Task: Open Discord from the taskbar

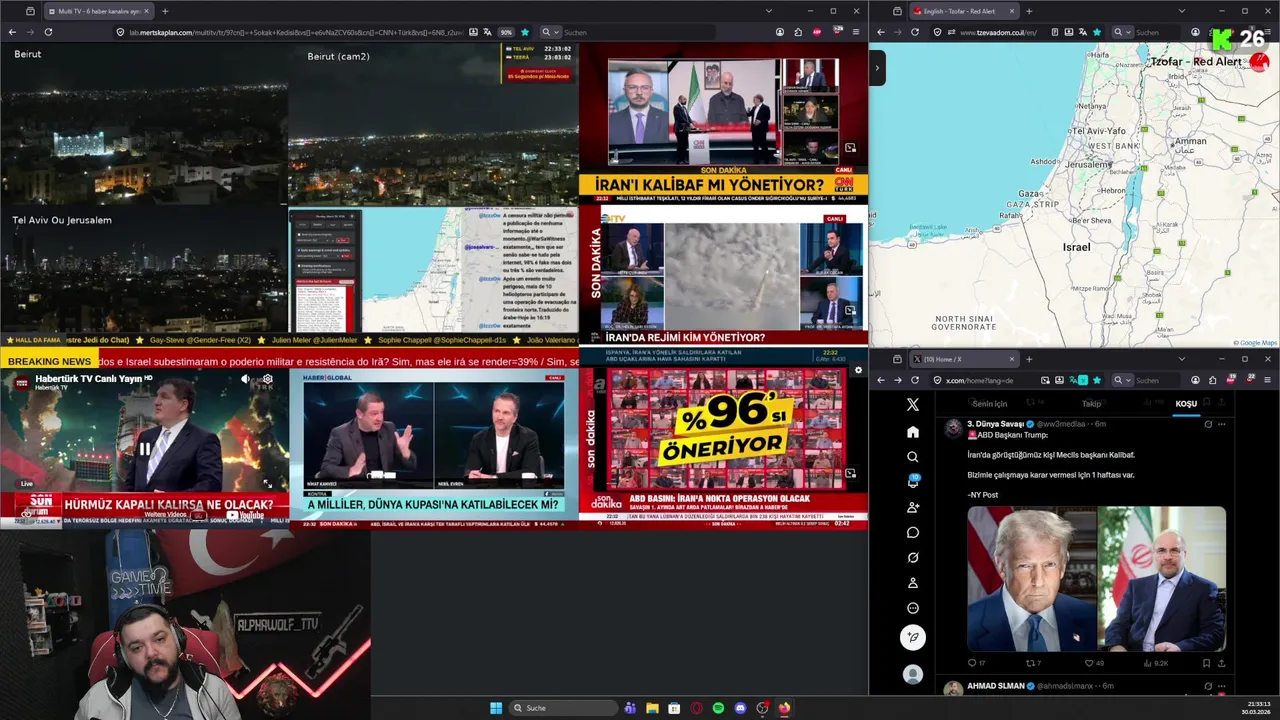Action: 740,708
